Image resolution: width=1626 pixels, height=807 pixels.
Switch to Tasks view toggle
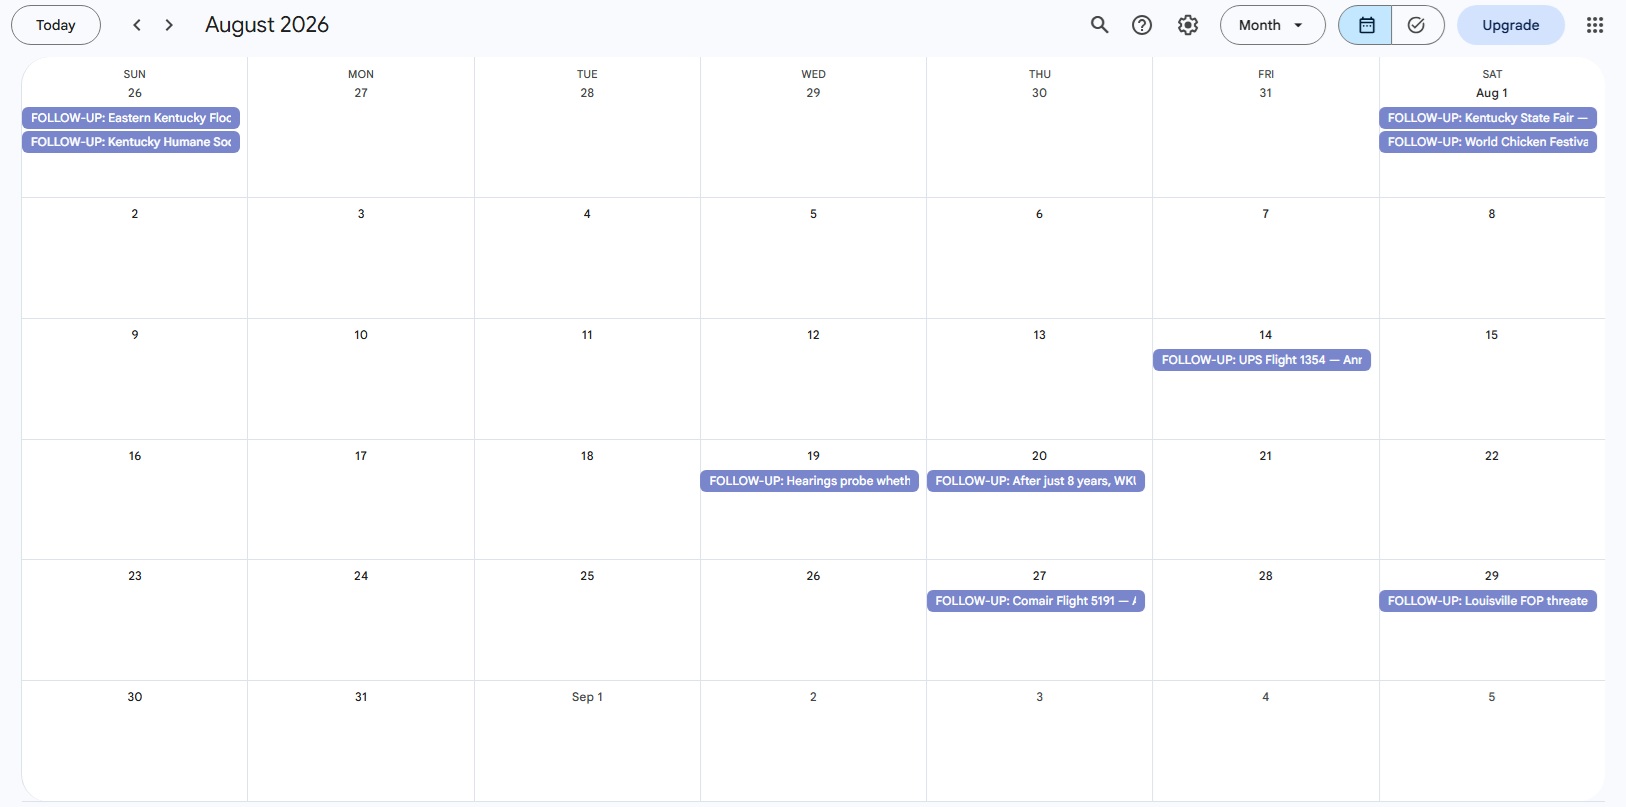pyautogui.click(x=1417, y=25)
